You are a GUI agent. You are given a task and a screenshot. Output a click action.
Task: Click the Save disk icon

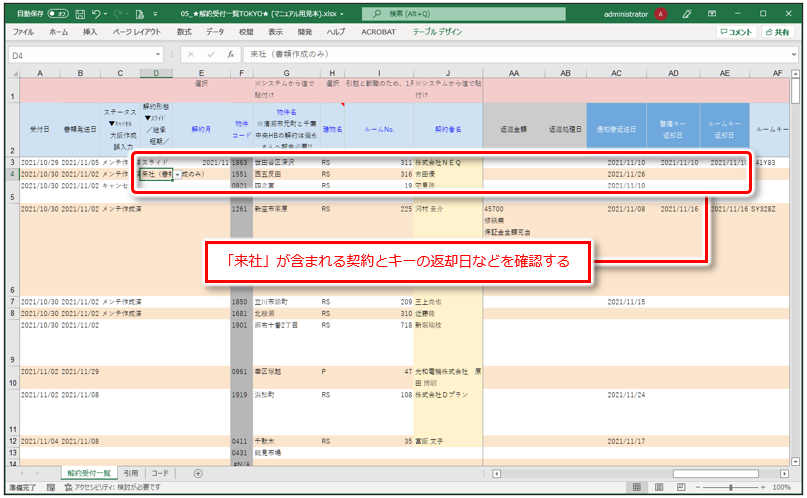point(80,14)
